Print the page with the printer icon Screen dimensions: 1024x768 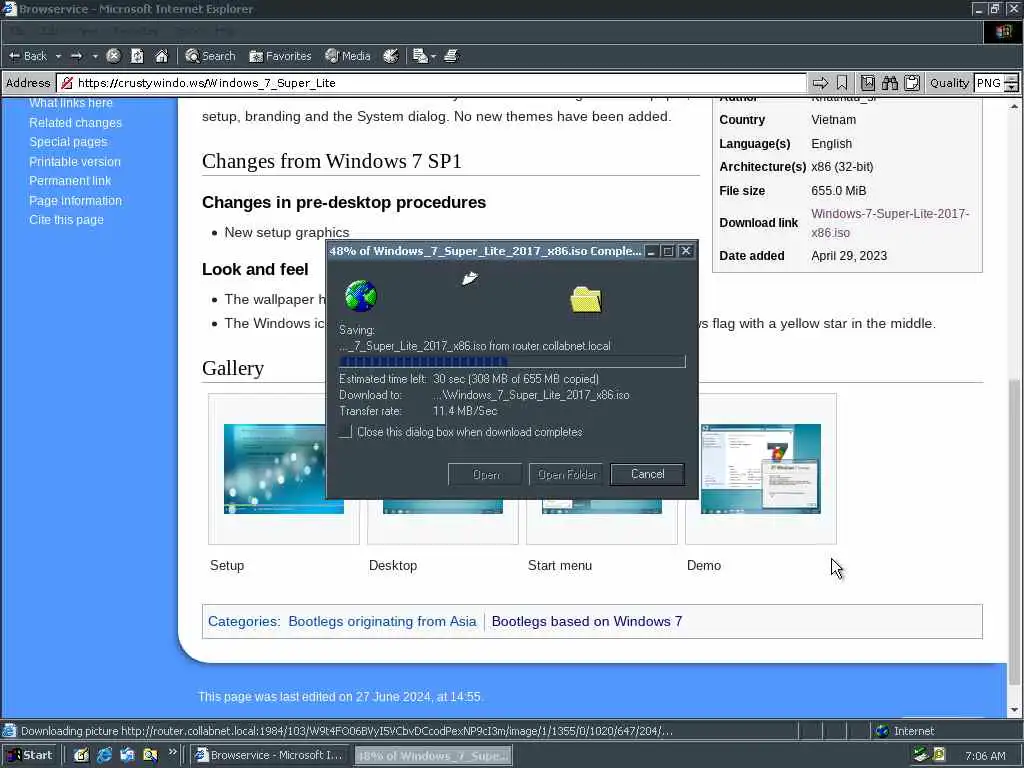tap(451, 56)
